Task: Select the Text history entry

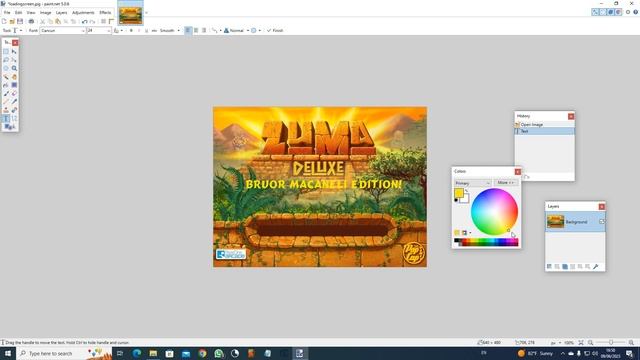Action: (x=544, y=131)
